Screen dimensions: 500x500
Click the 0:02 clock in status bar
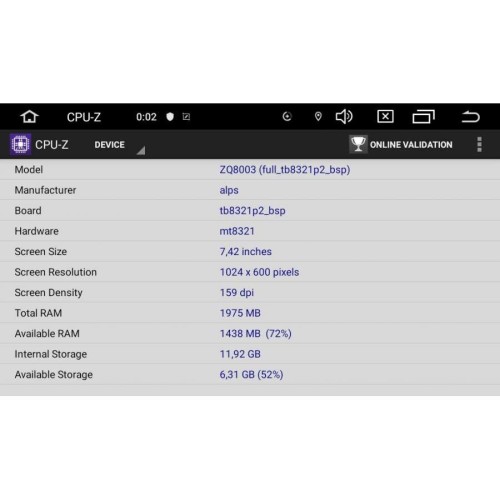(146, 117)
